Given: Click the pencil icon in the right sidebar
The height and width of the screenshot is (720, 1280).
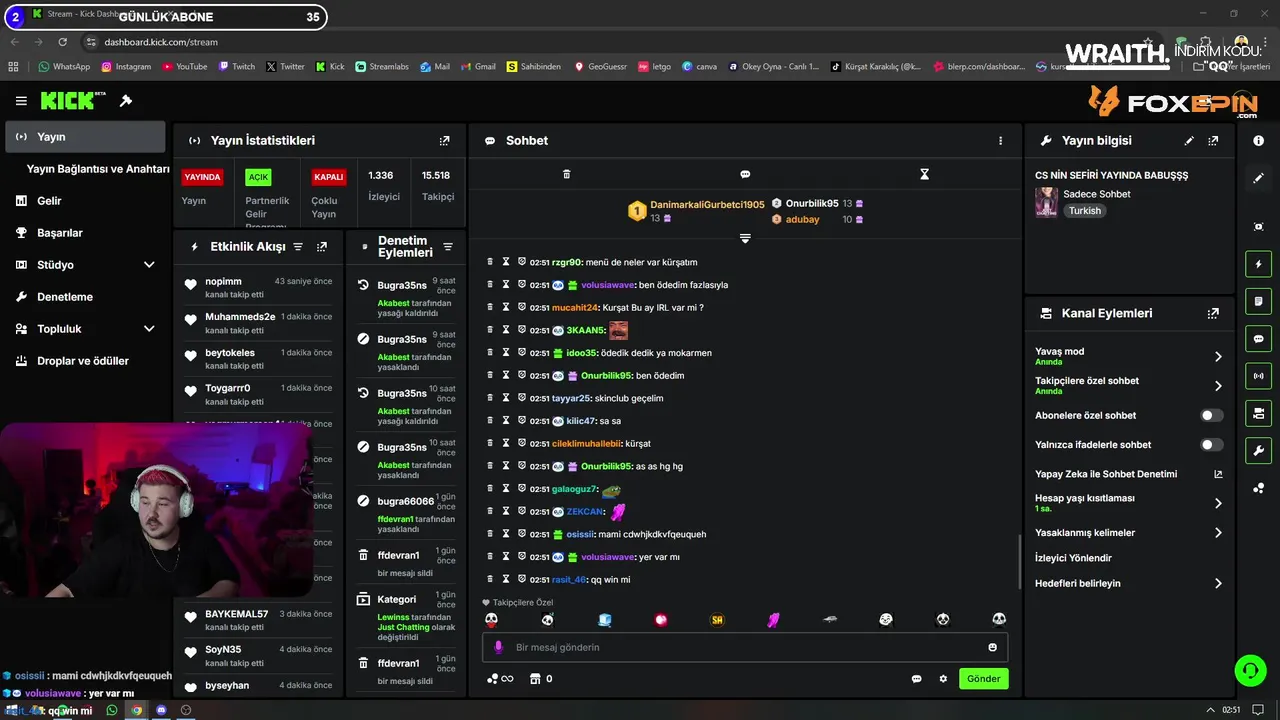Looking at the screenshot, I should pyautogui.click(x=1259, y=178).
